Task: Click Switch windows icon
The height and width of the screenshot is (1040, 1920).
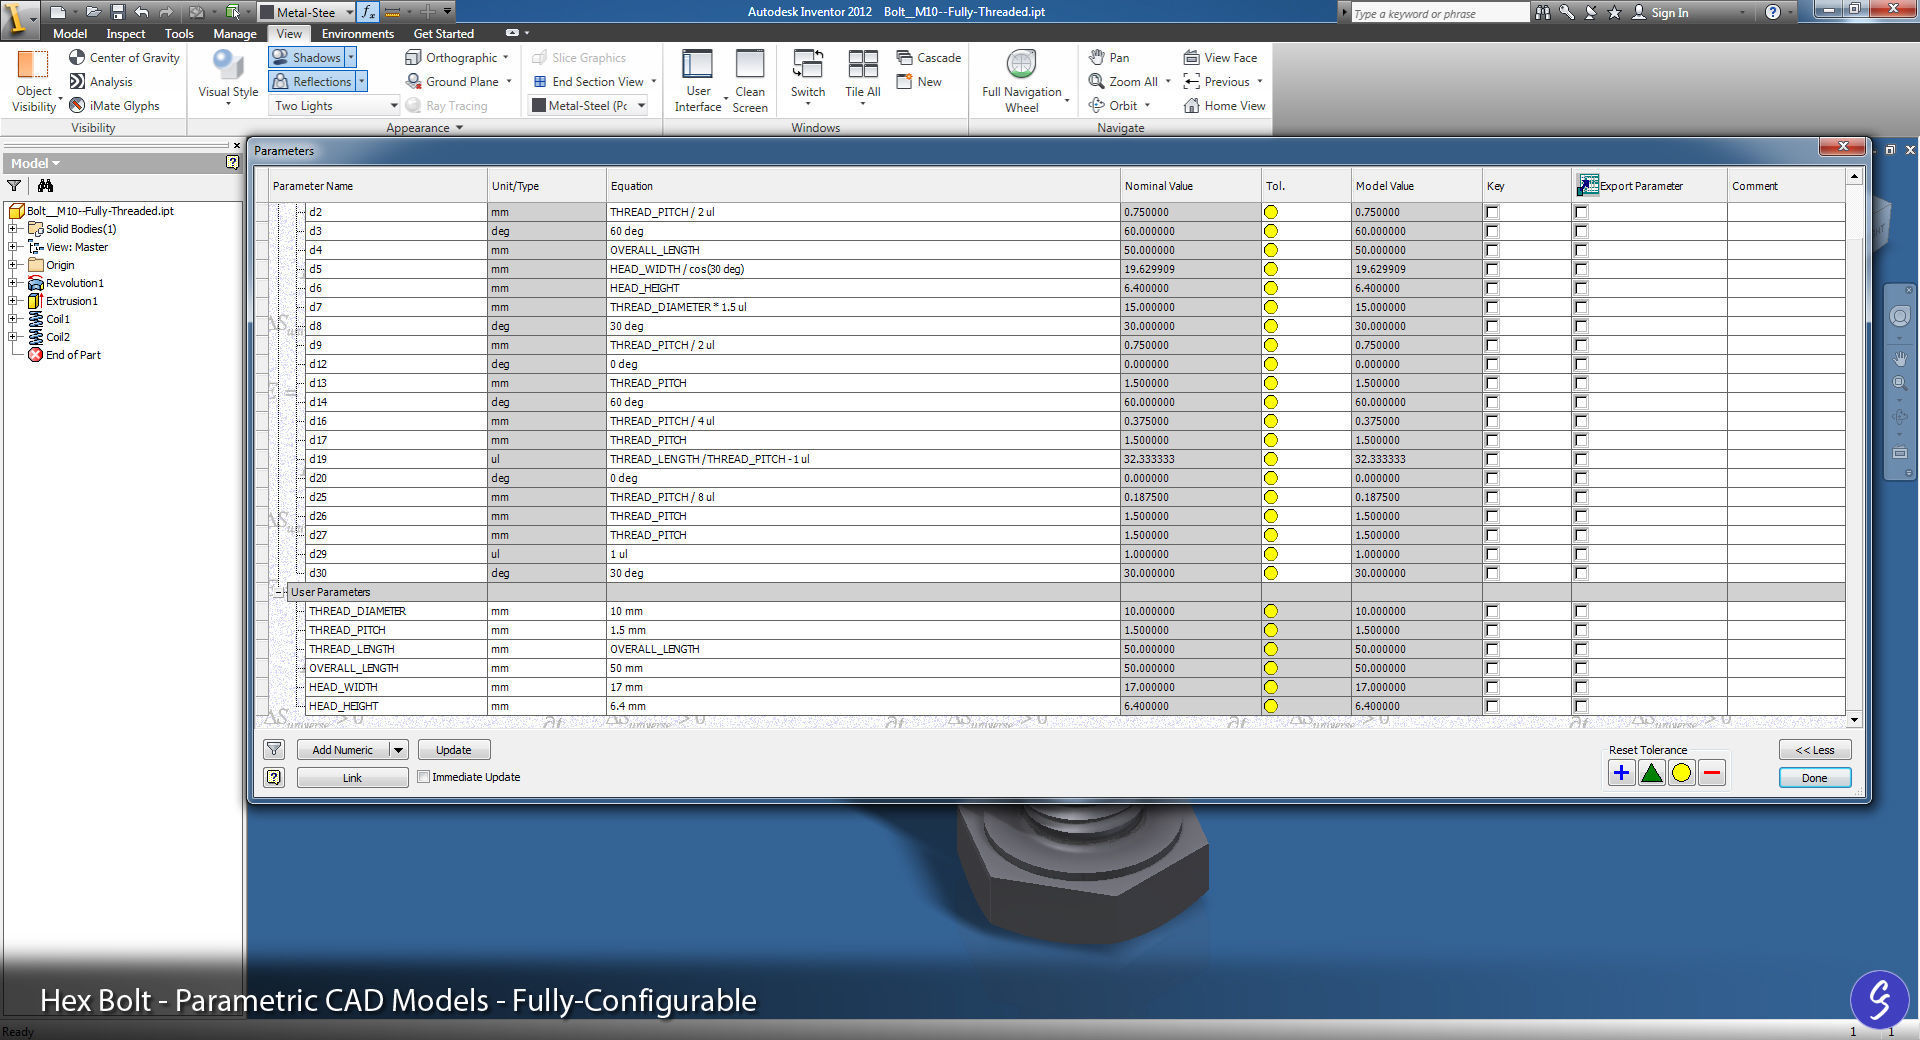Action: tap(808, 64)
